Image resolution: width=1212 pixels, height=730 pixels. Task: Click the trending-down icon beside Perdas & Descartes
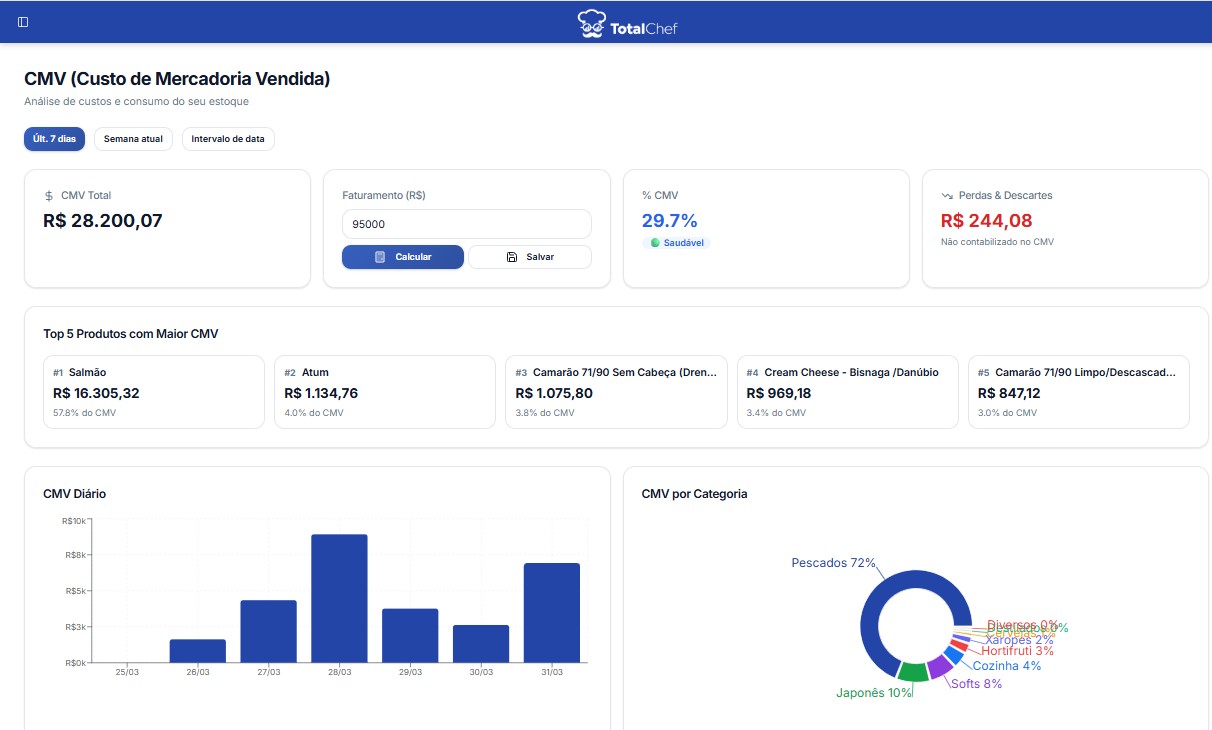[946, 196]
